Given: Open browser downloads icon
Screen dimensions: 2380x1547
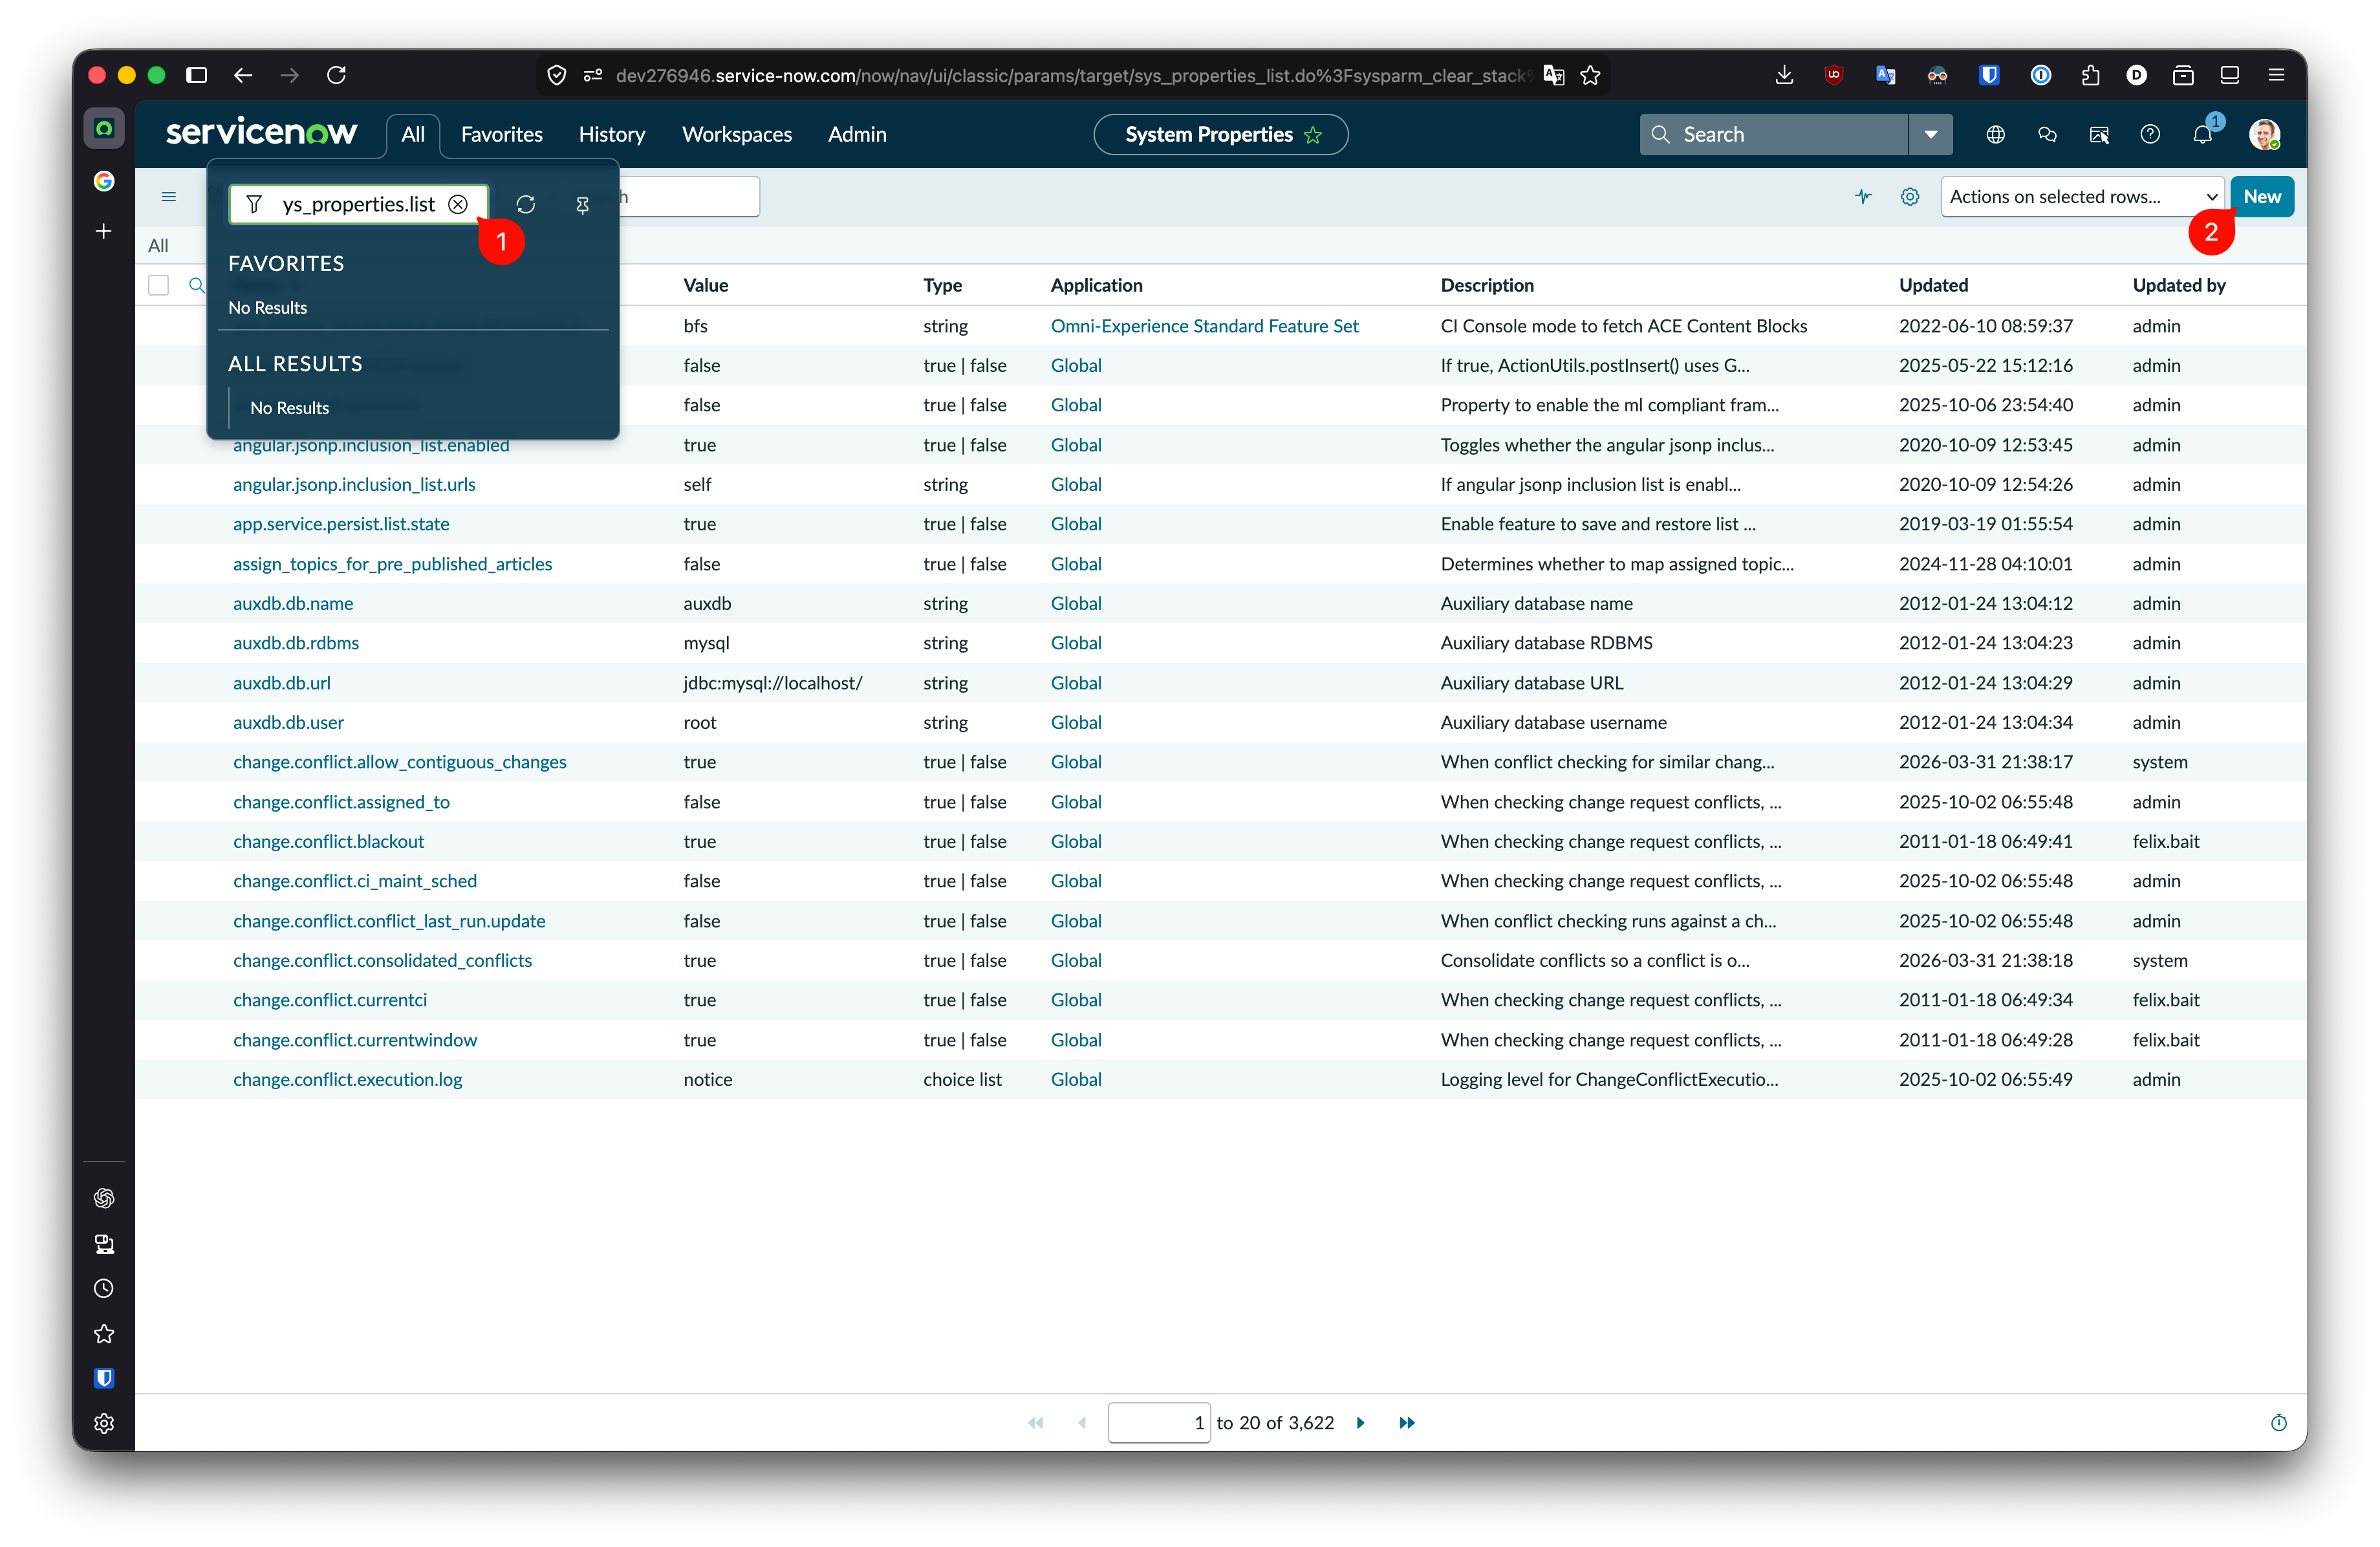Looking at the screenshot, I should click(x=1784, y=75).
